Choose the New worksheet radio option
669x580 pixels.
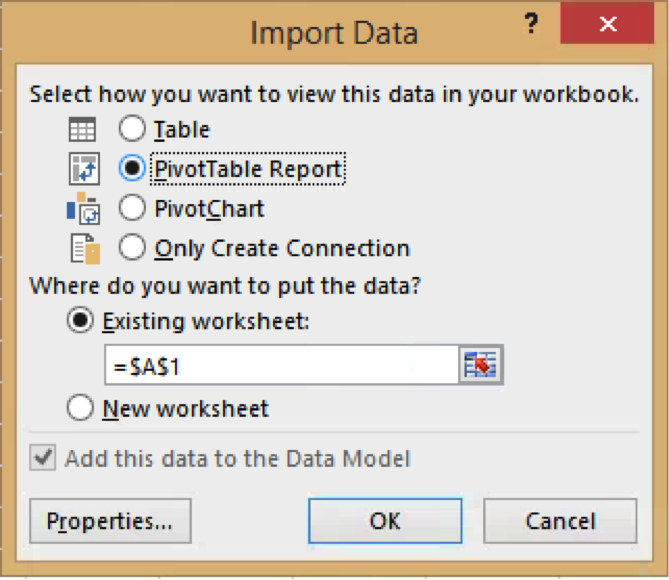[x=79, y=408]
